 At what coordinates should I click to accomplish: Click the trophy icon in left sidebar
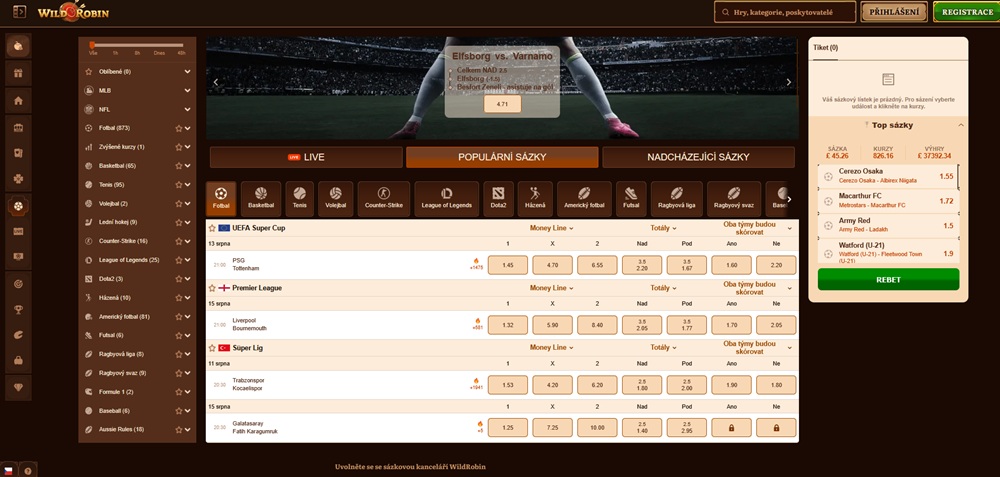[x=18, y=309]
